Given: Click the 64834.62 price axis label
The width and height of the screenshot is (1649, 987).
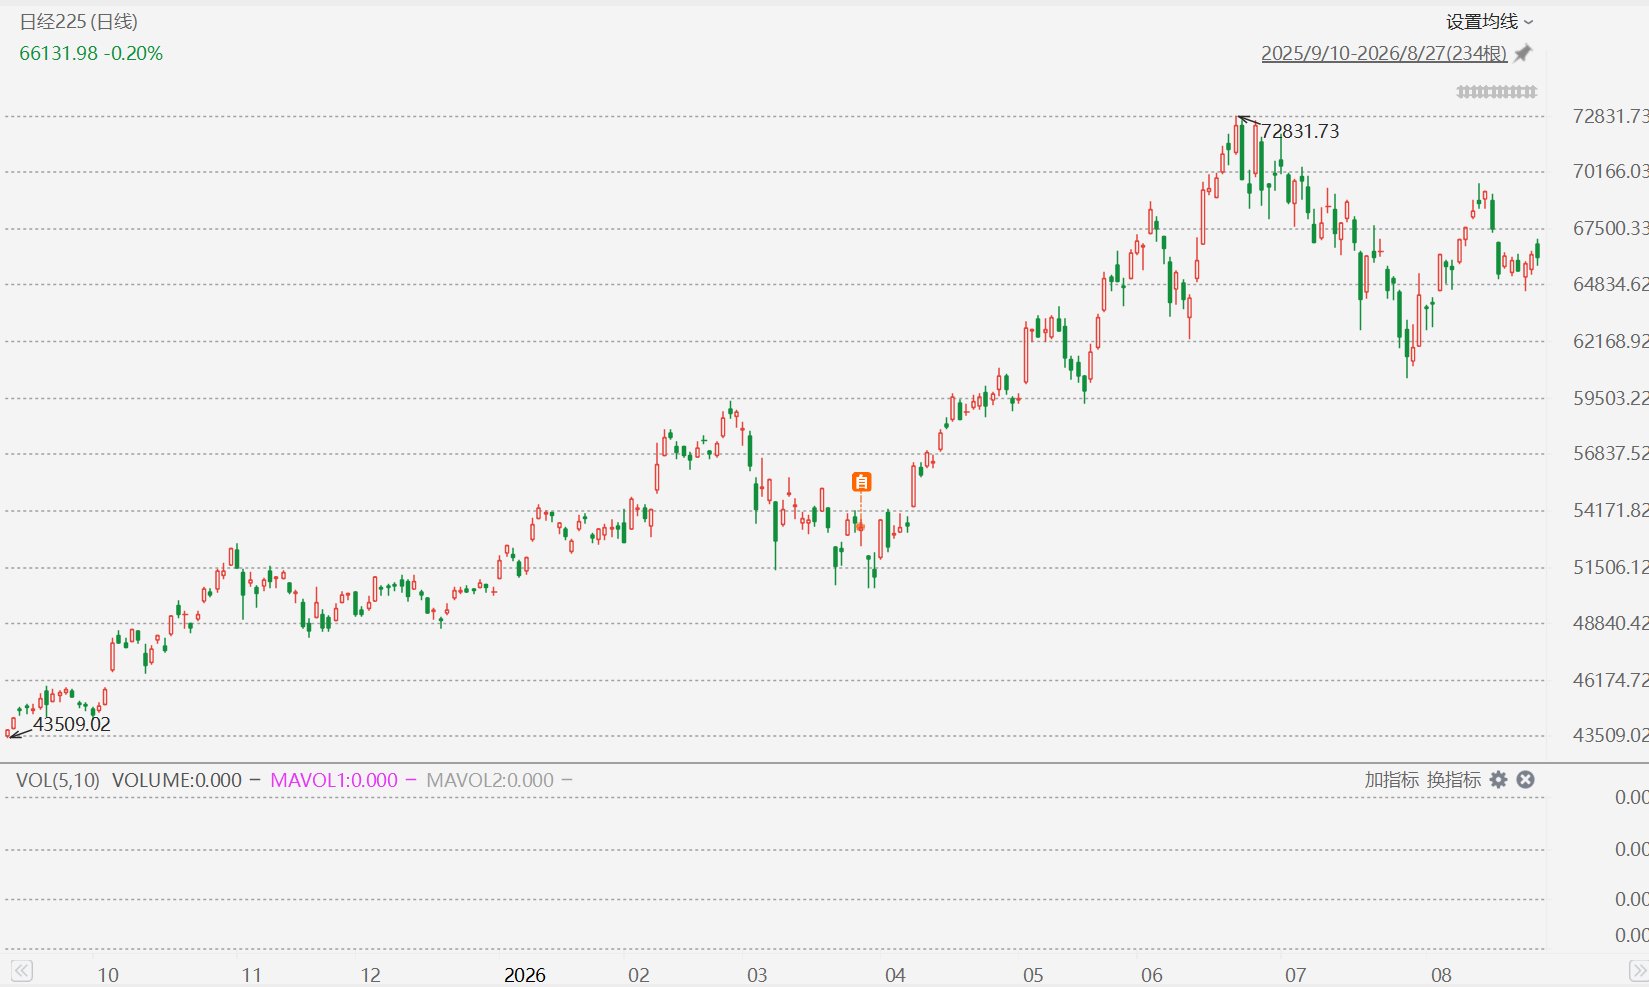Looking at the screenshot, I should click(x=1610, y=284).
